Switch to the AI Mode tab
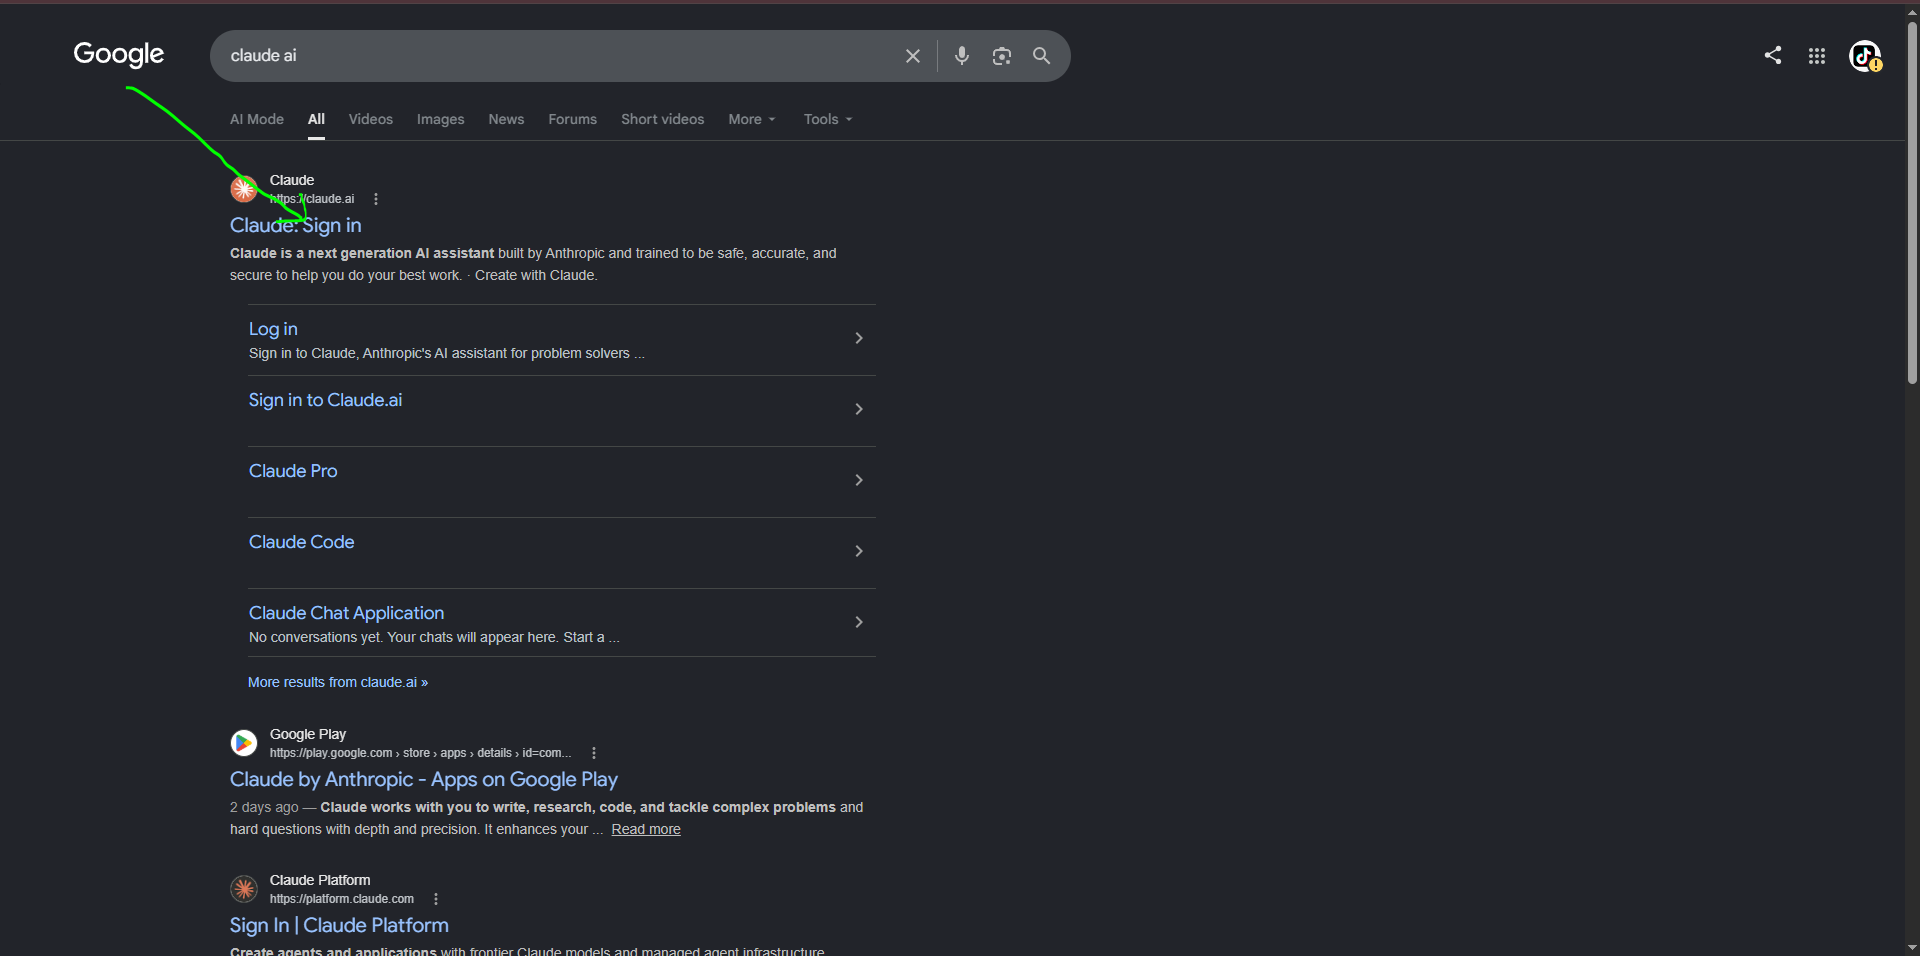This screenshot has width=1920, height=956. pos(257,119)
